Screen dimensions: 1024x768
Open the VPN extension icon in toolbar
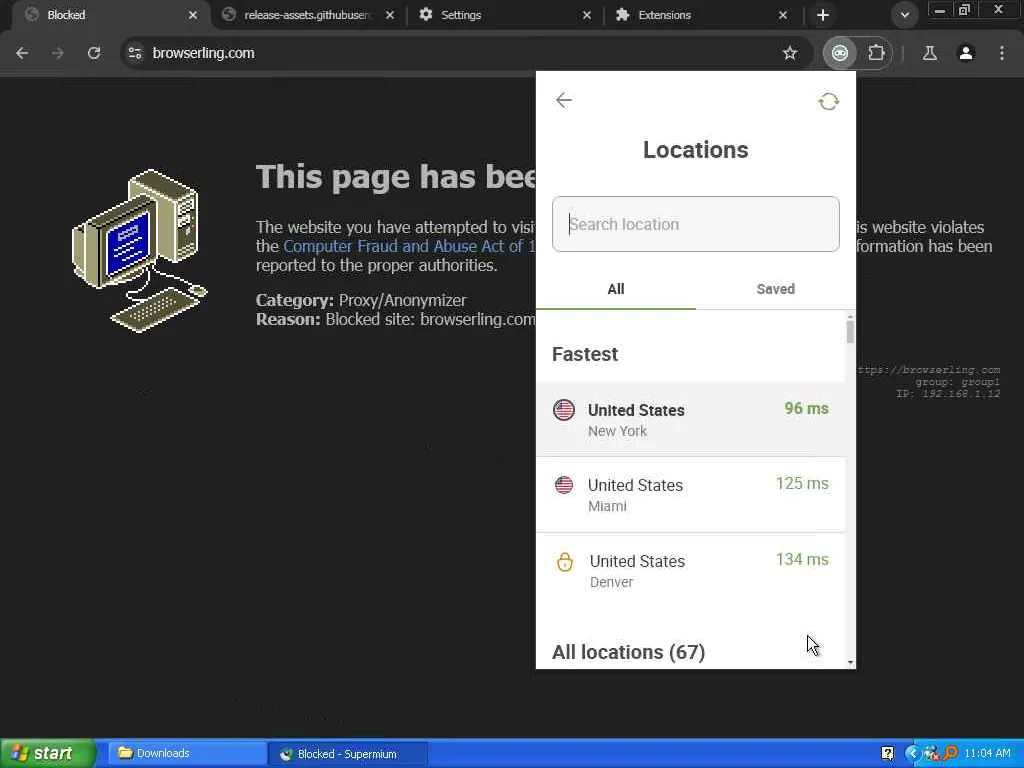pos(840,53)
